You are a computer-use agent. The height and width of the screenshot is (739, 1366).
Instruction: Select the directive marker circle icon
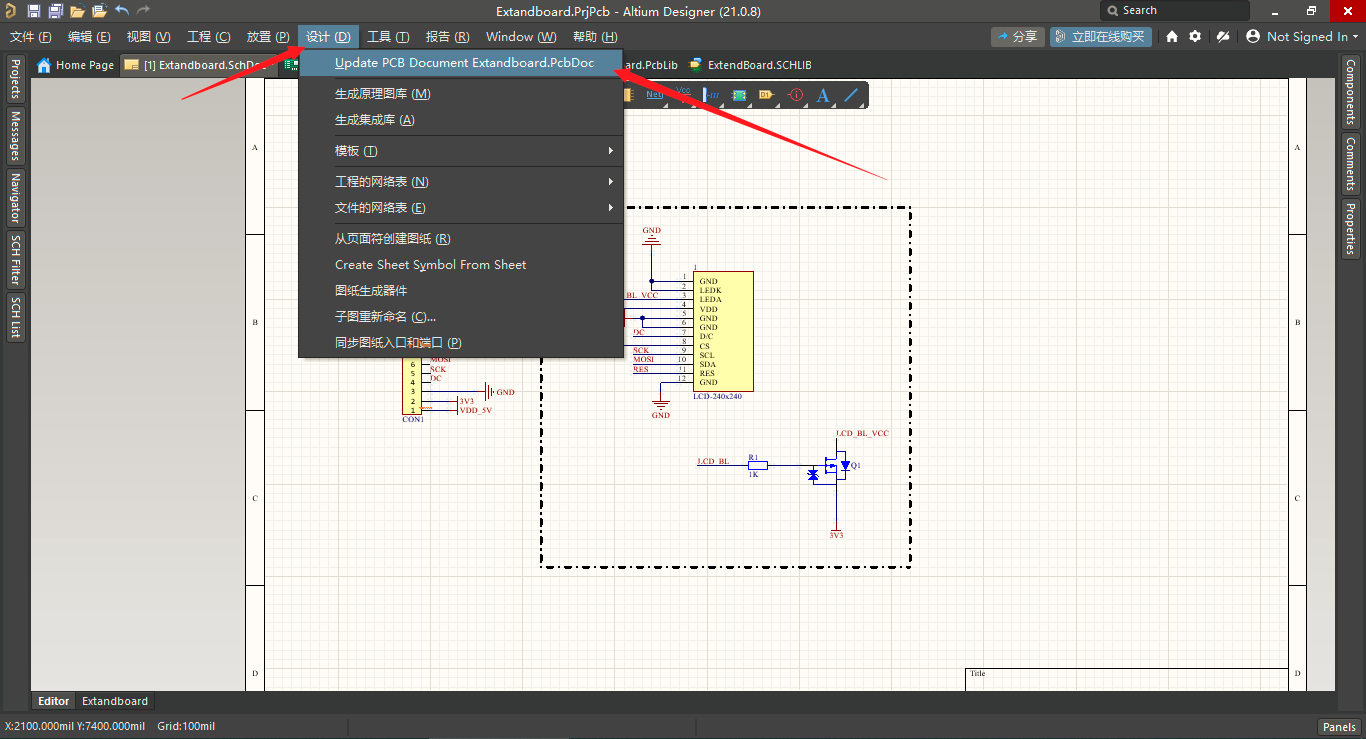pyautogui.click(x=796, y=95)
